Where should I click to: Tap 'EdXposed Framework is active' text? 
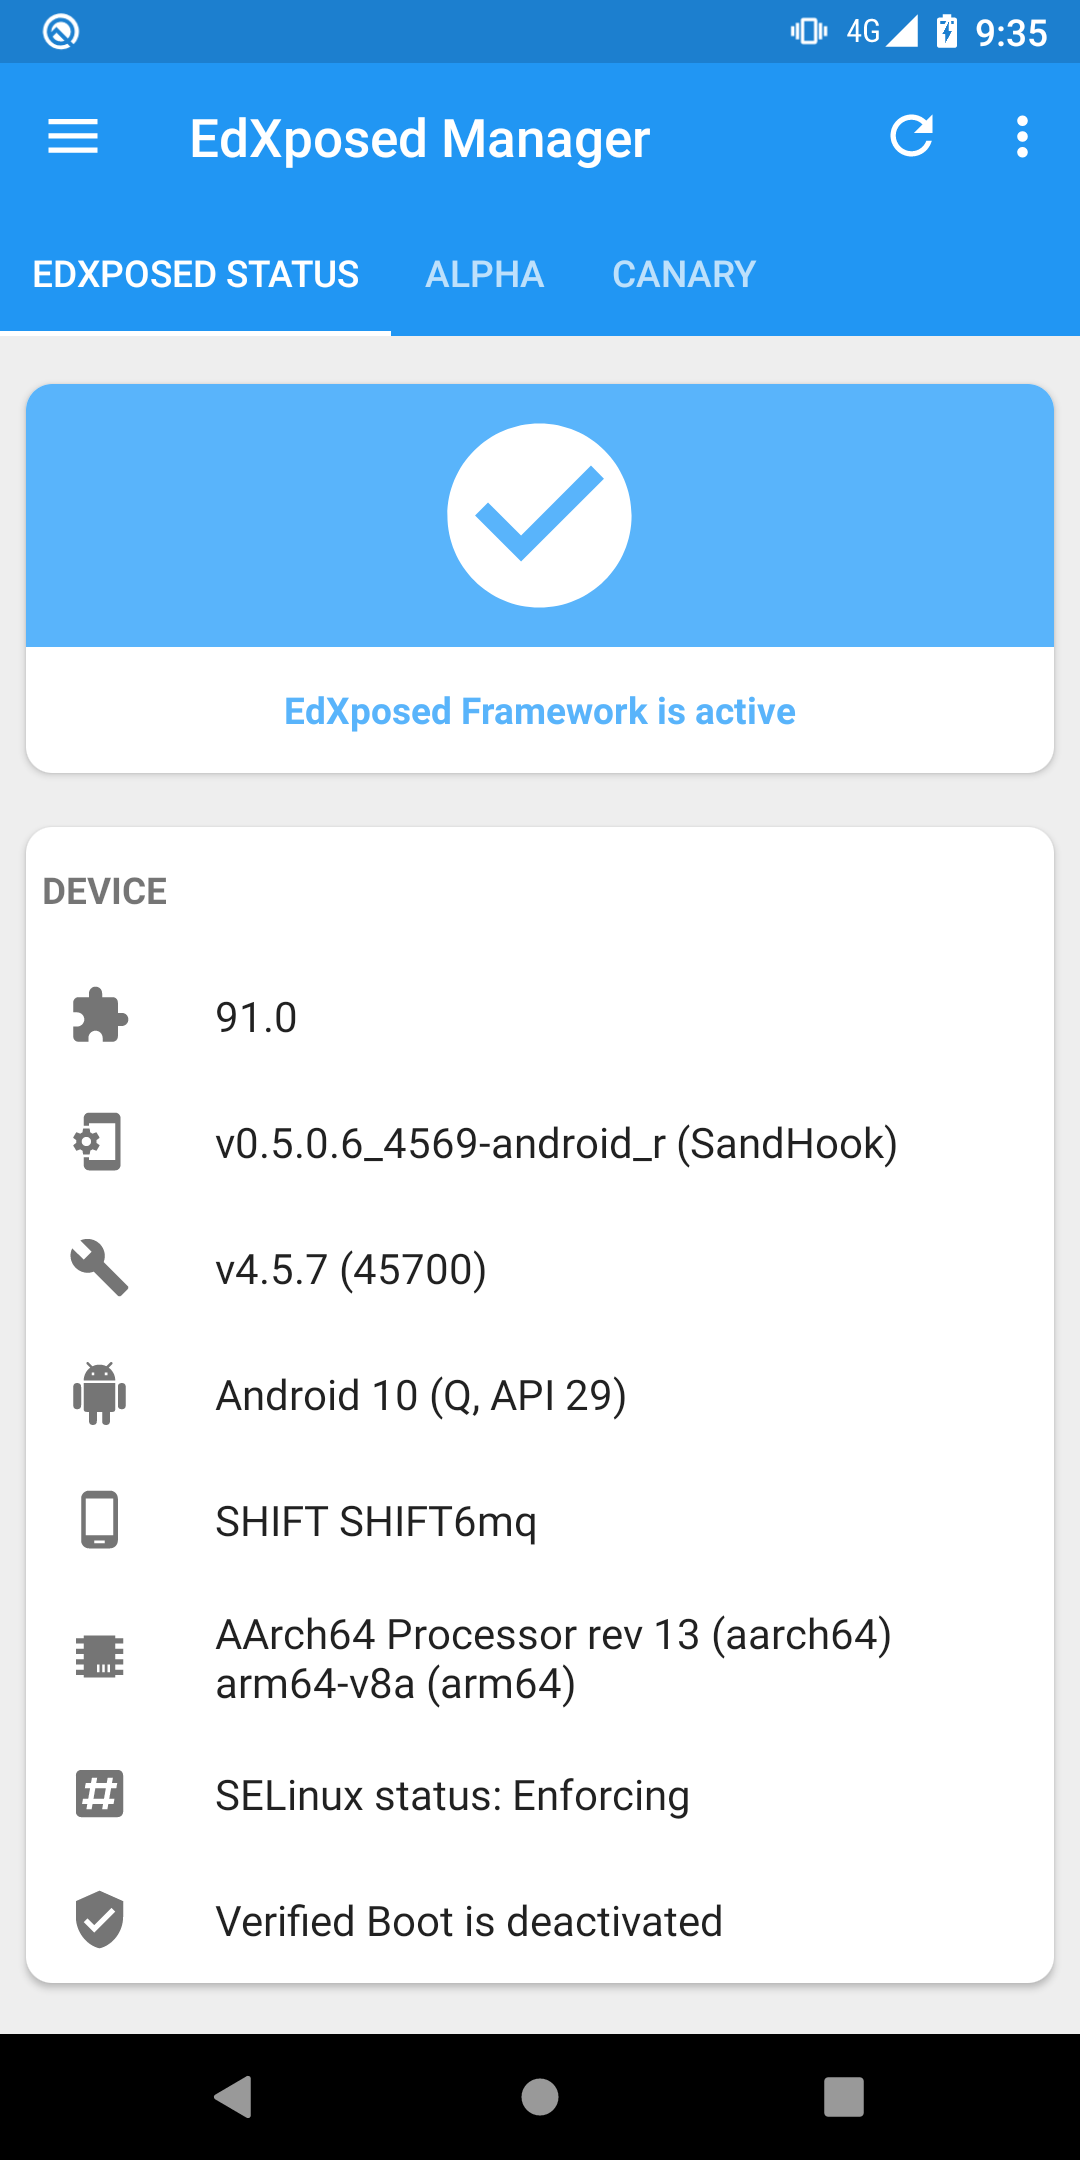coord(540,711)
